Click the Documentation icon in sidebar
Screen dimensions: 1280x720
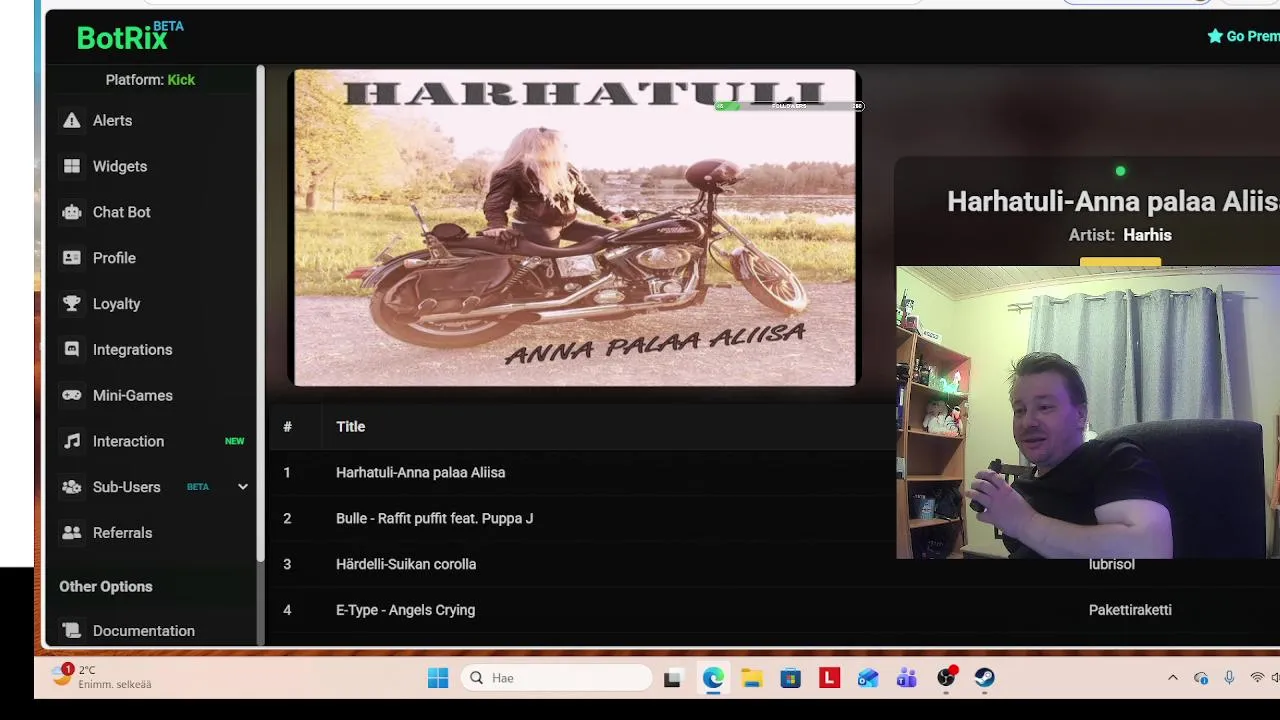click(72, 631)
